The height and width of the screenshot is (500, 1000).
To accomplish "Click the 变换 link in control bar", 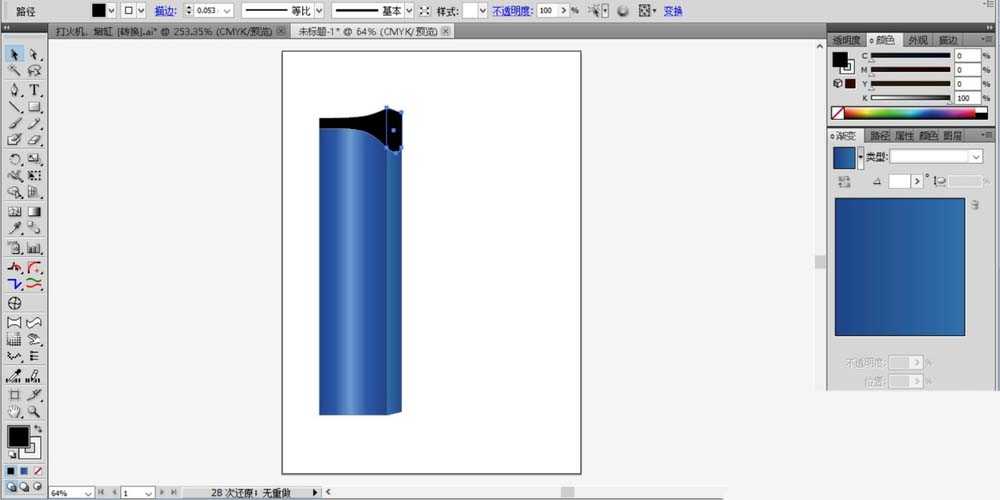I will tap(673, 11).
